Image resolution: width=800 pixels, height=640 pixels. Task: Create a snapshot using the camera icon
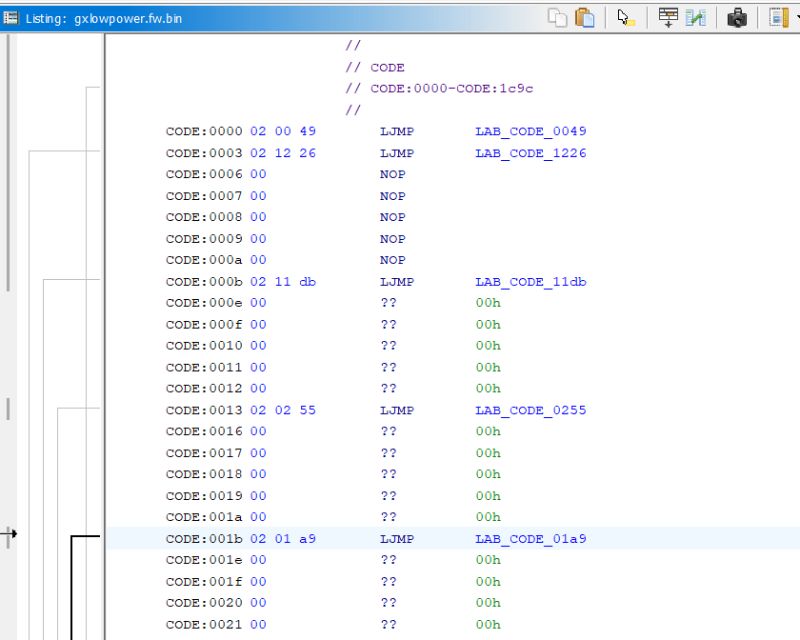737,17
